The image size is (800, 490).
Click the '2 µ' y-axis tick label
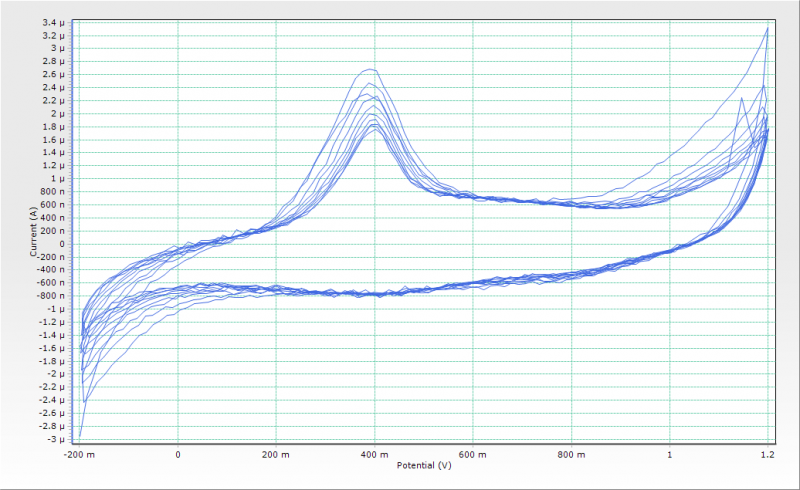point(58,114)
